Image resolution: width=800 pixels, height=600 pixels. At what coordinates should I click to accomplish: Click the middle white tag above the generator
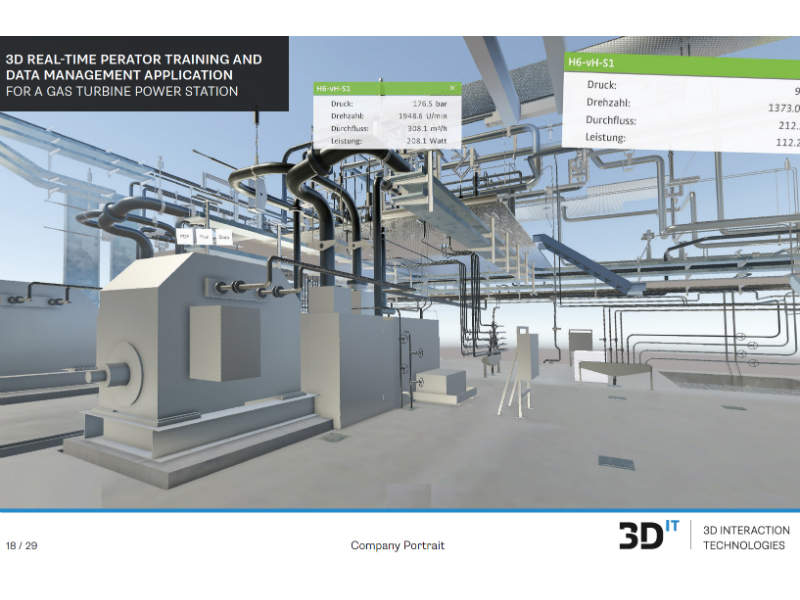[205, 237]
